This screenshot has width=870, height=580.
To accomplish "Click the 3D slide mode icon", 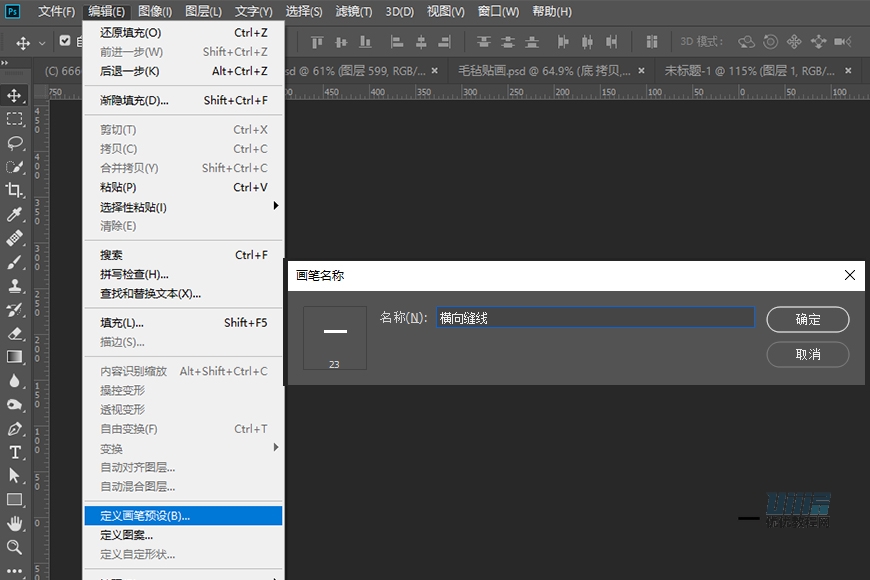I will click(x=818, y=42).
